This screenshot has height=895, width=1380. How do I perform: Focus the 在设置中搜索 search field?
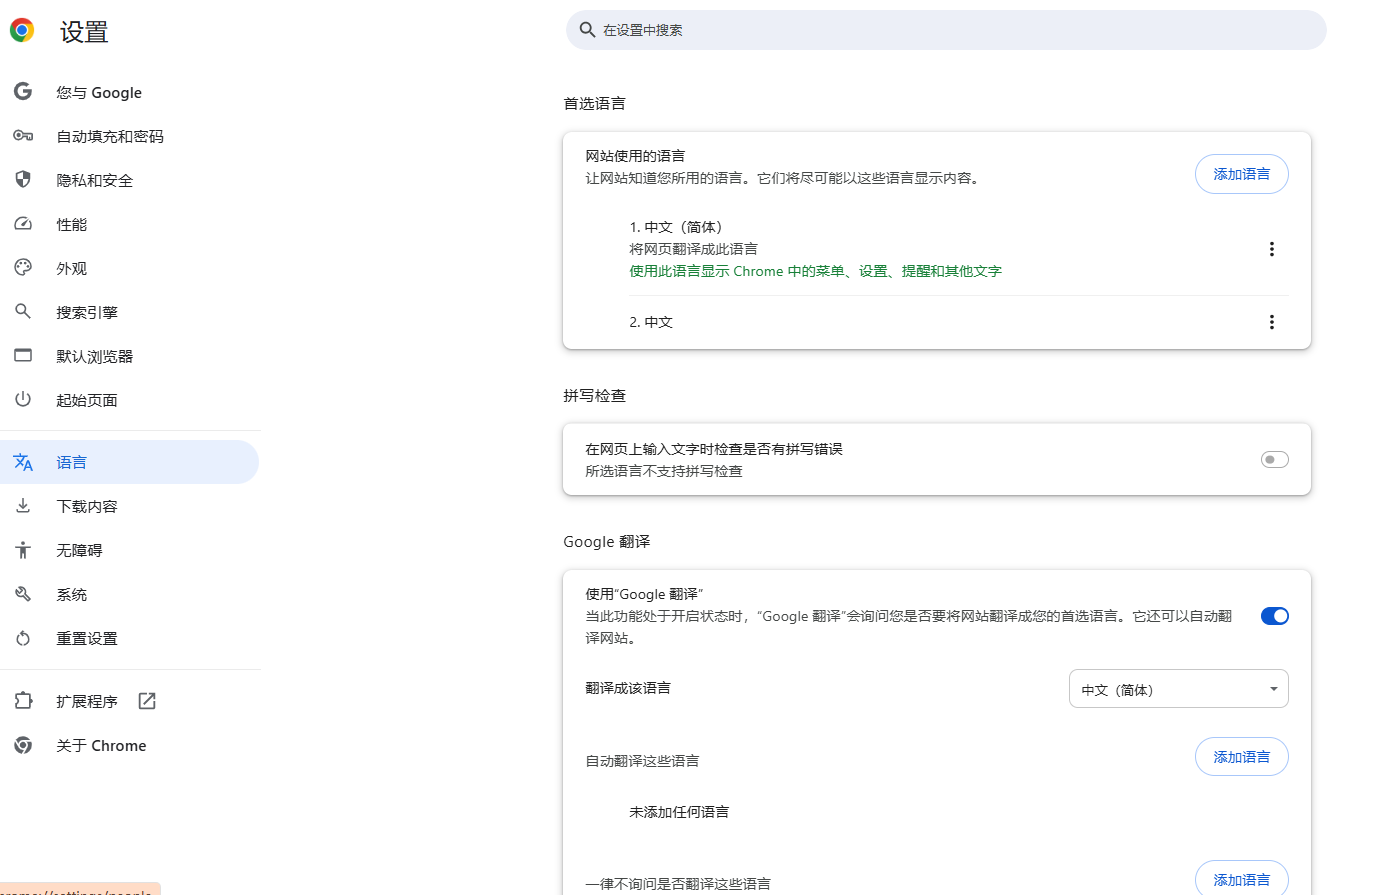pyautogui.click(x=946, y=30)
